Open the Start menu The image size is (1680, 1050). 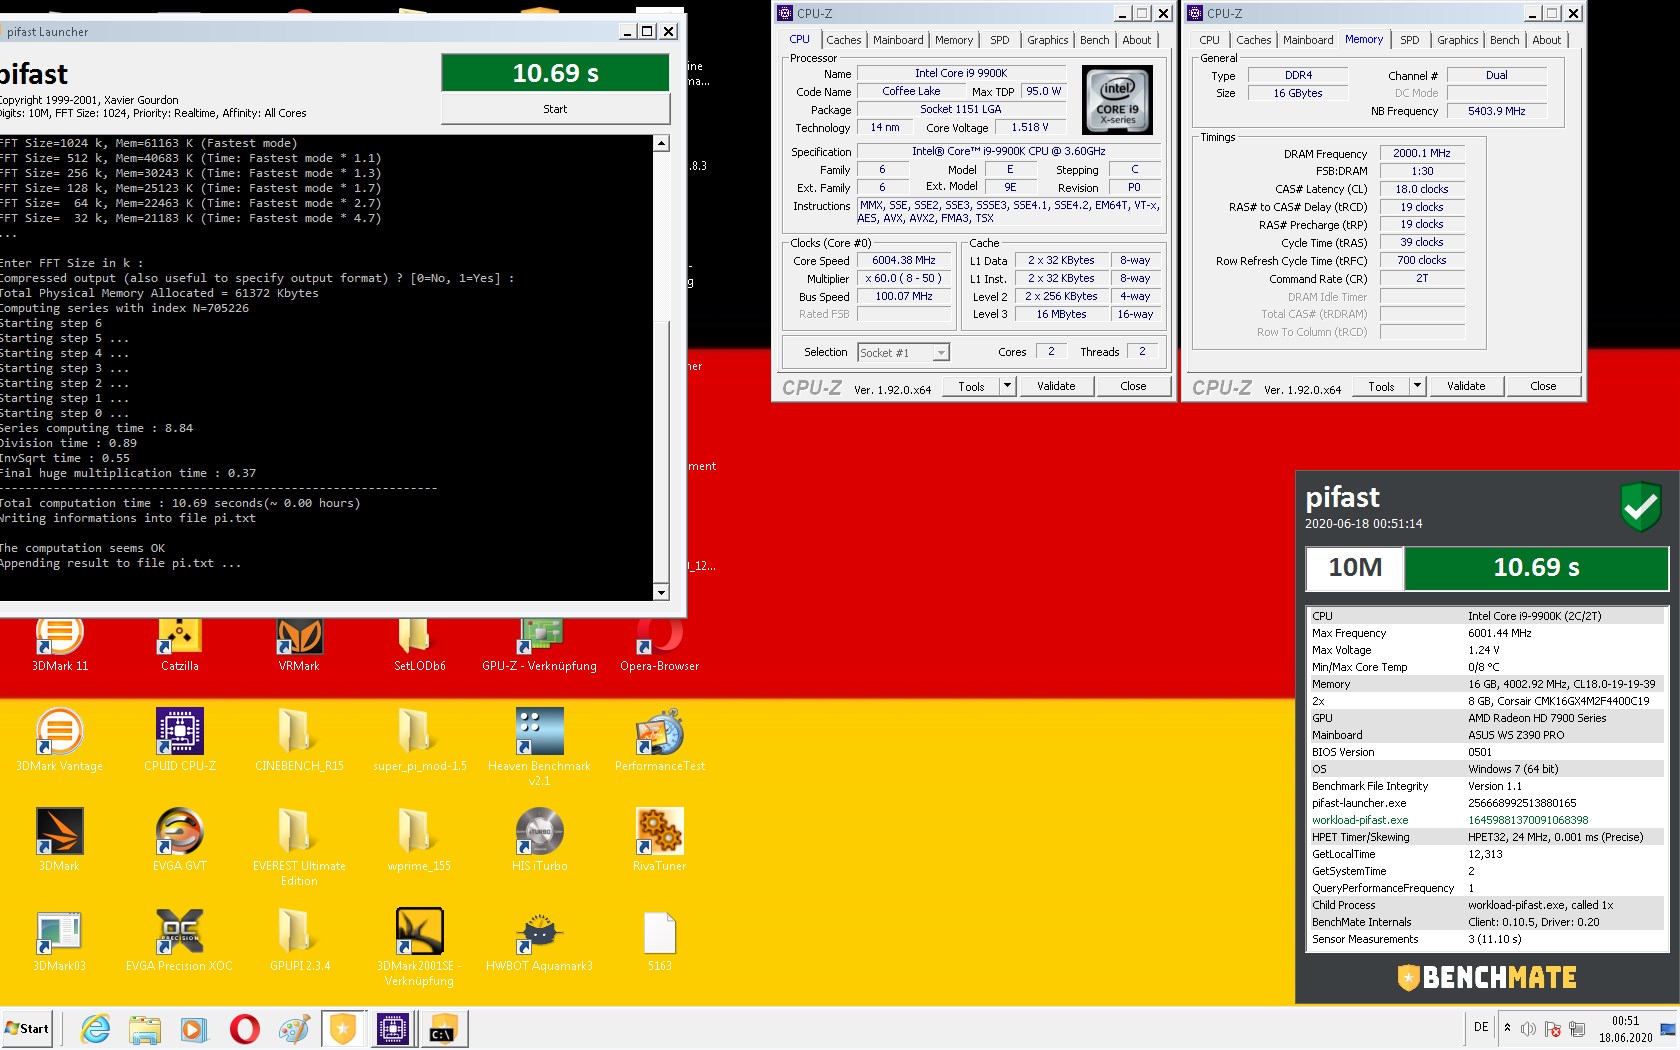click(x=27, y=1029)
